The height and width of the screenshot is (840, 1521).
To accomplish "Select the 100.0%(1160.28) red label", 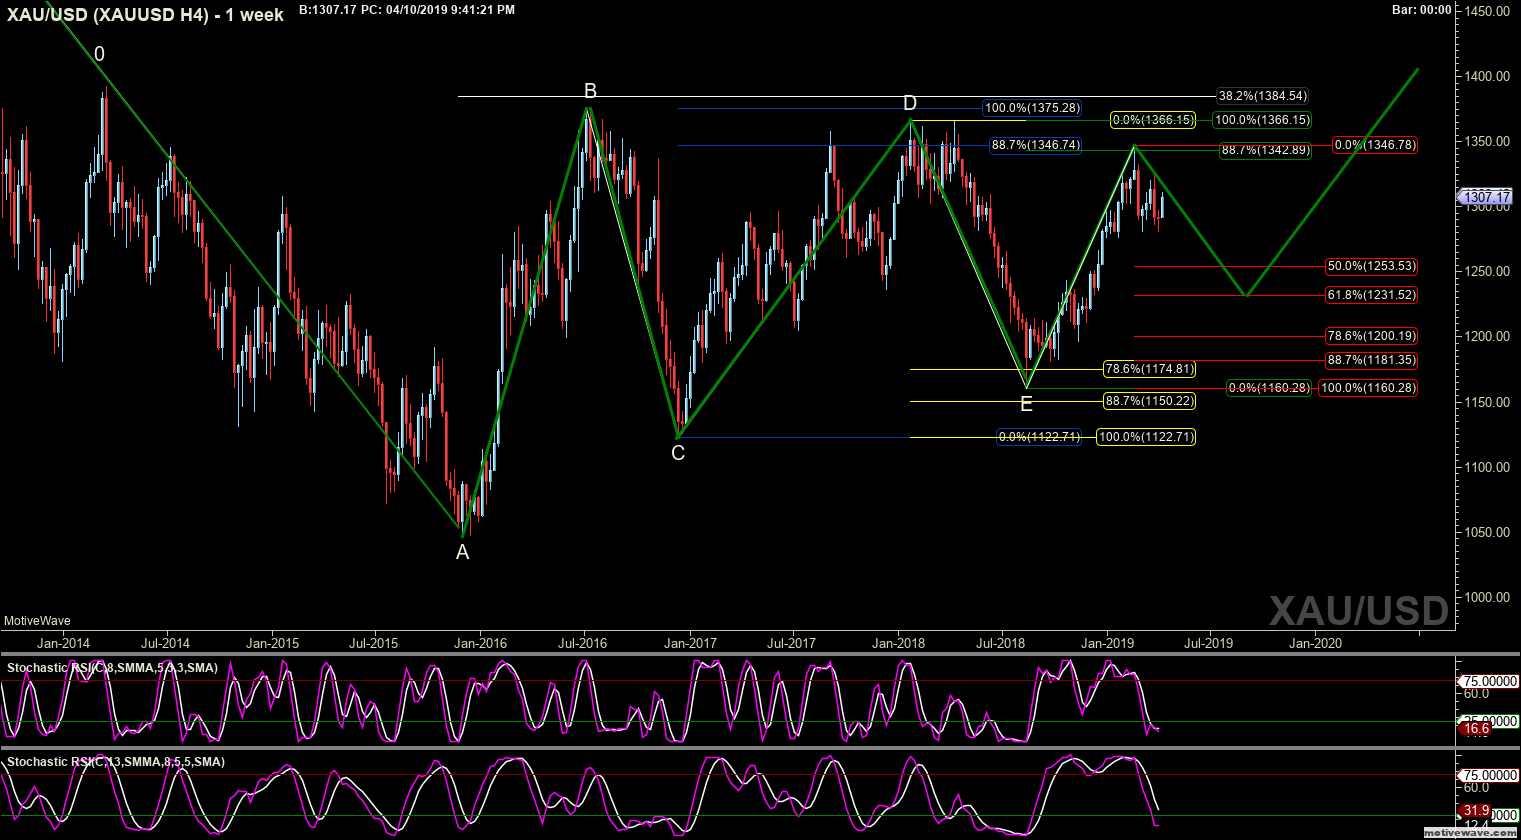I will (x=1368, y=388).
